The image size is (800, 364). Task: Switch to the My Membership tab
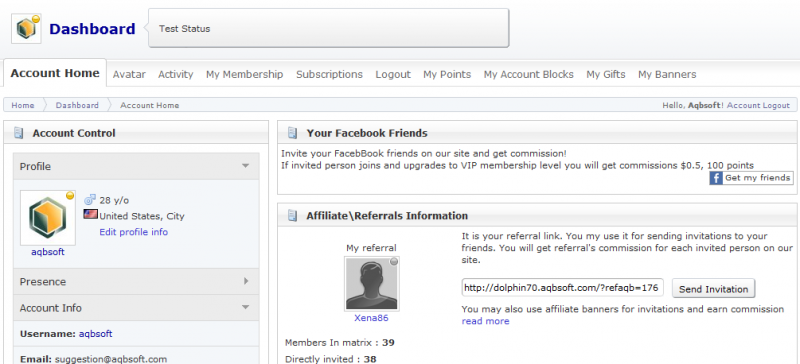(244, 74)
